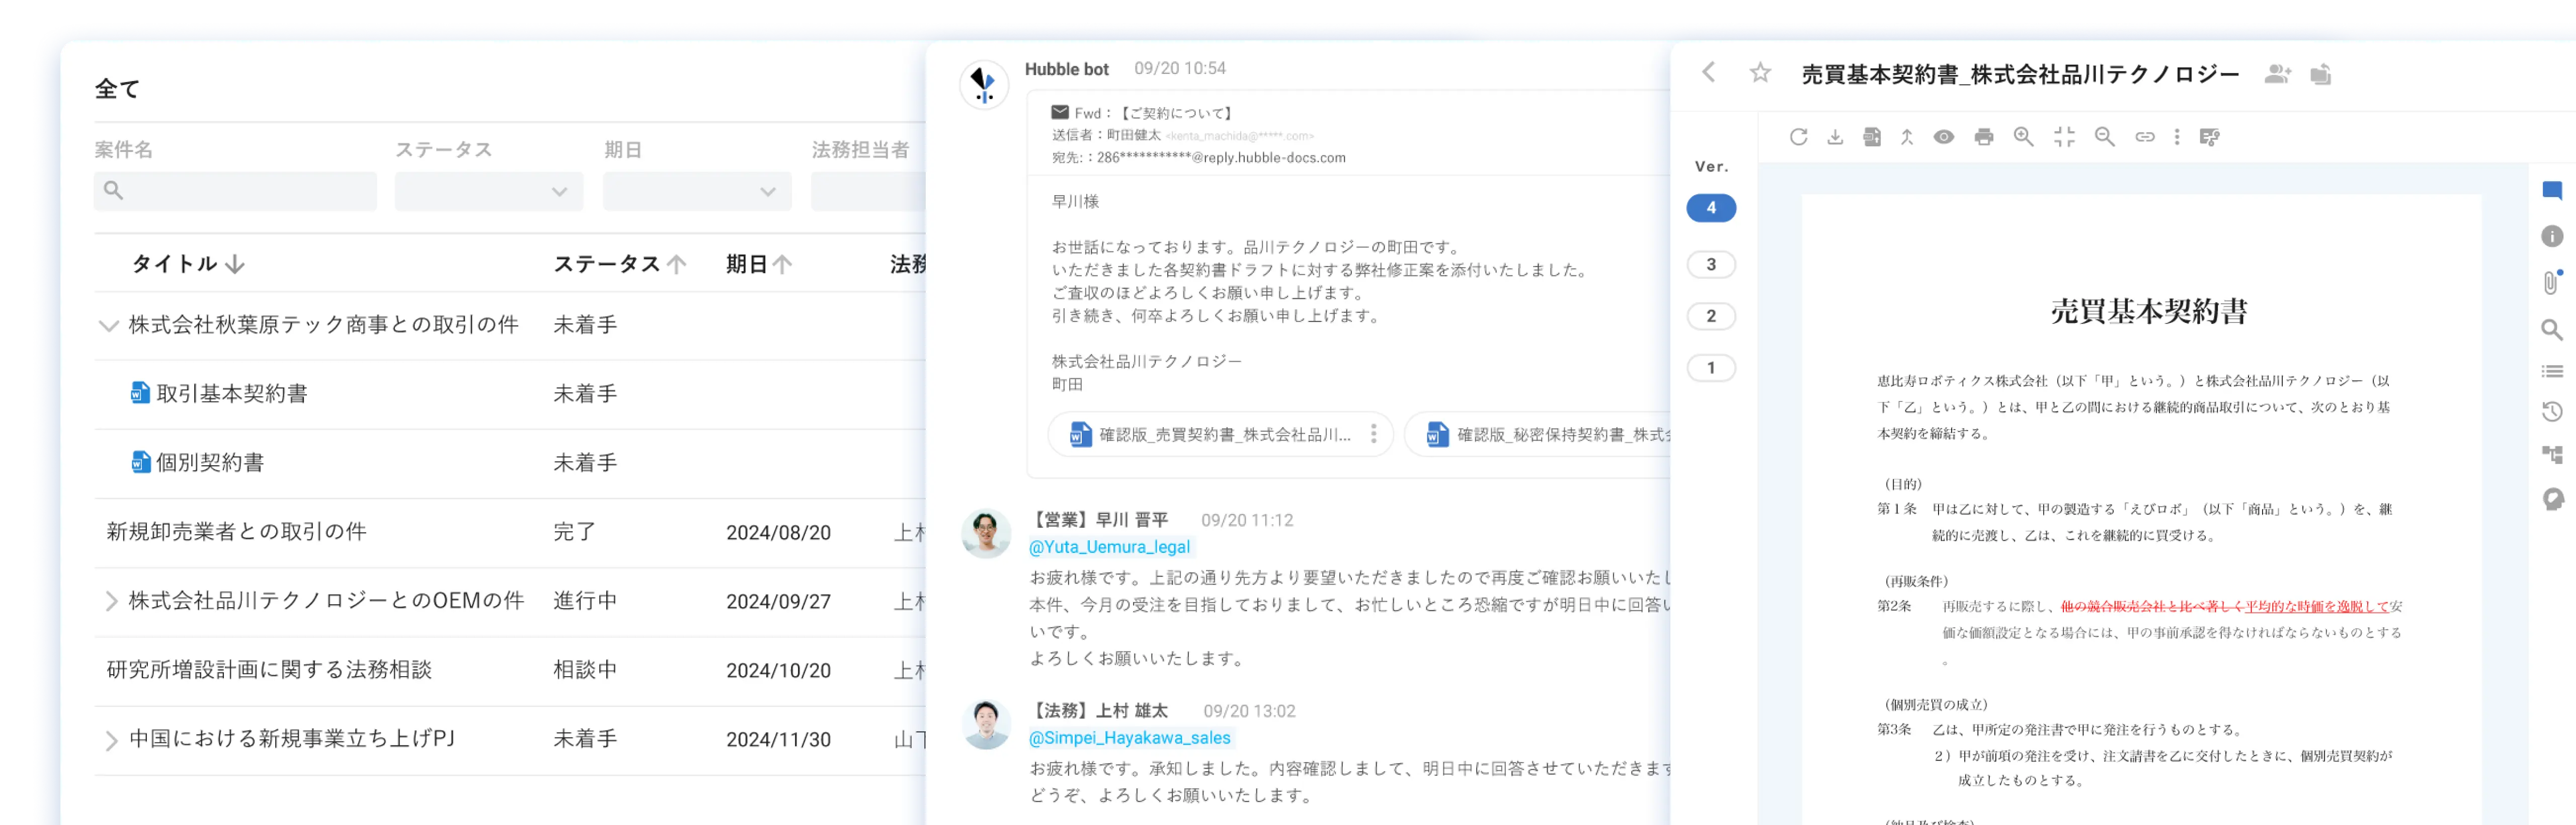This screenshot has width=2576, height=825.
Task: Click the zoom out magnifier icon
Action: [2104, 137]
